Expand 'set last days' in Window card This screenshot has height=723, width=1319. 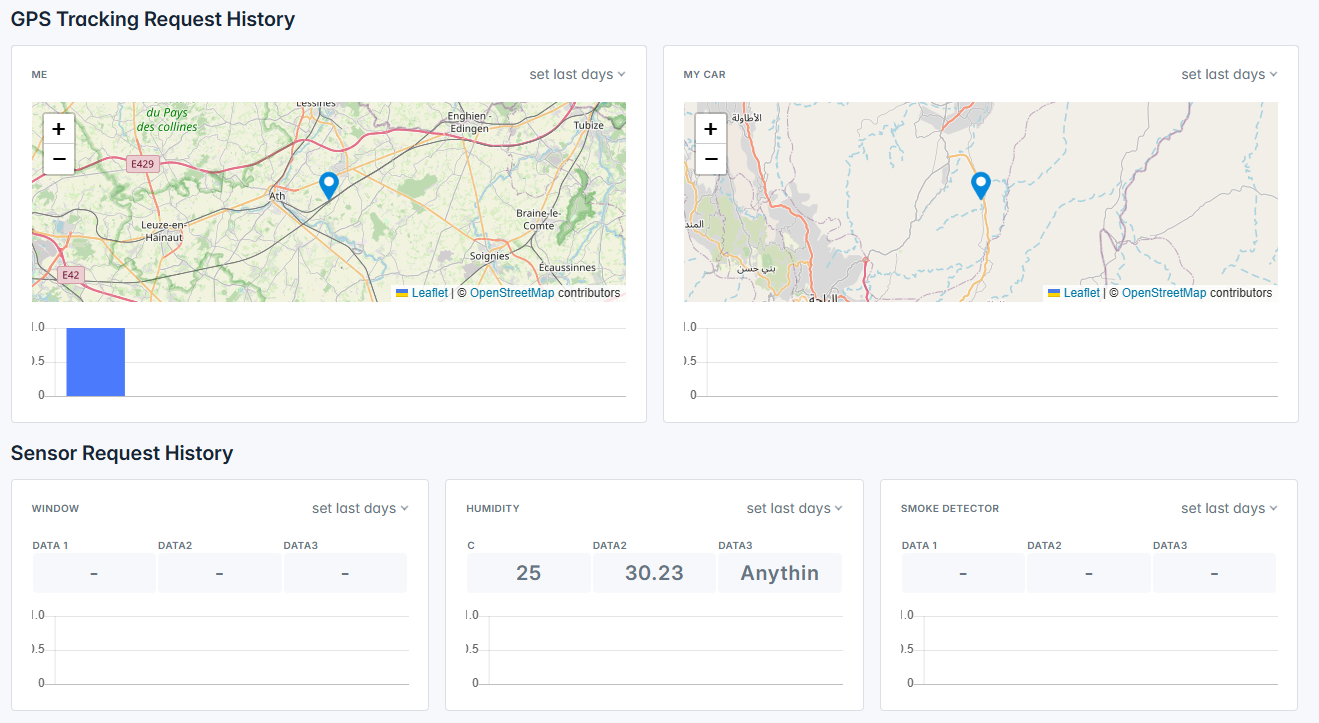click(x=360, y=509)
